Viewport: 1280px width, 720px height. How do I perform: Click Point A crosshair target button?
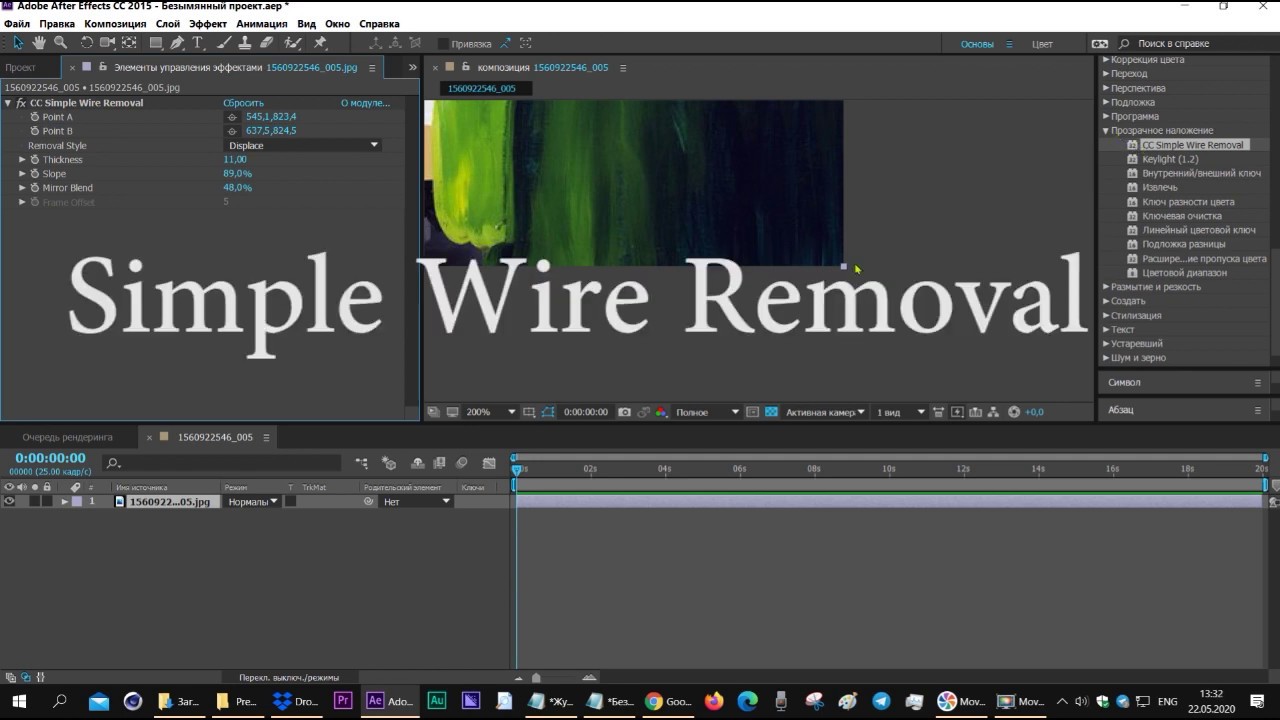(x=232, y=117)
